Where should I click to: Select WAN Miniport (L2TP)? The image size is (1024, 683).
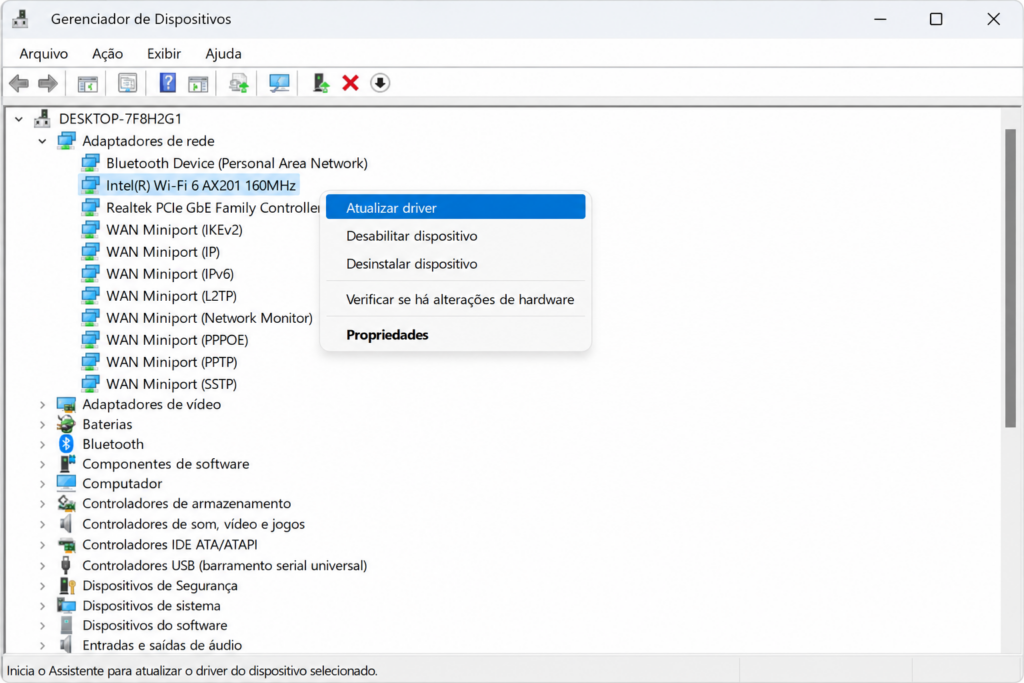coord(171,296)
